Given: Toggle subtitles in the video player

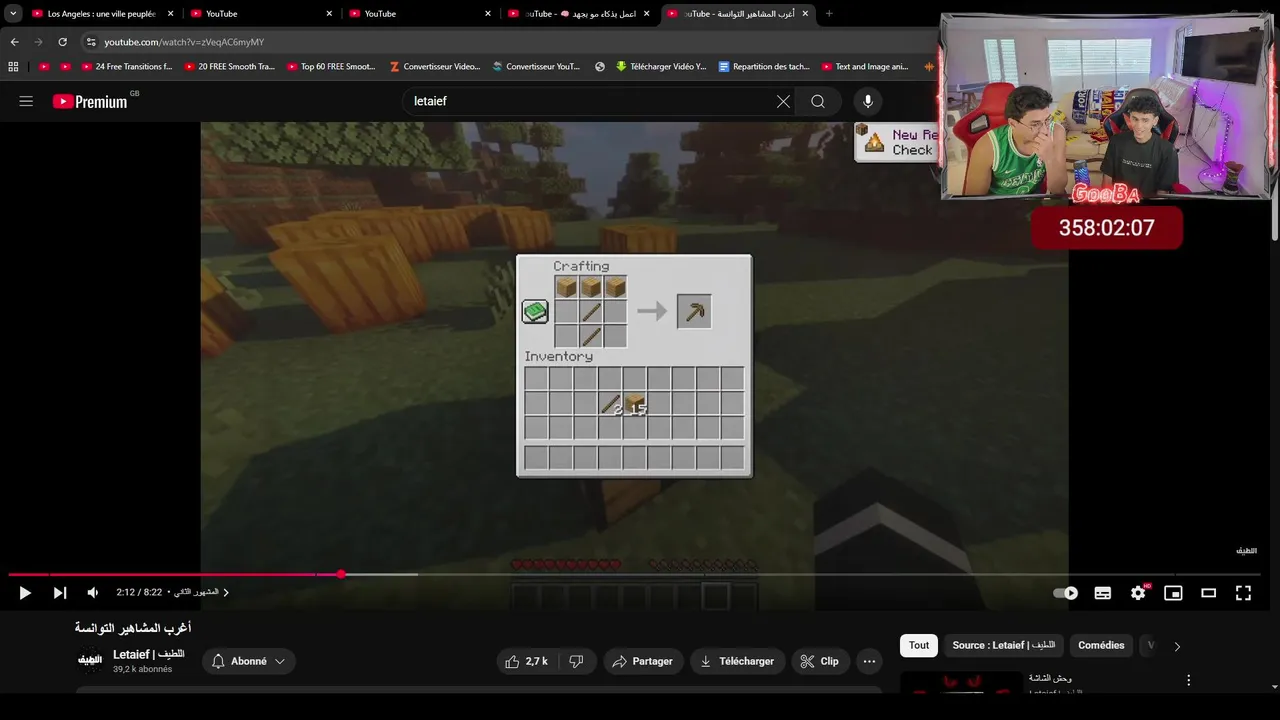Looking at the screenshot, I should click(x=1103, y=593).
